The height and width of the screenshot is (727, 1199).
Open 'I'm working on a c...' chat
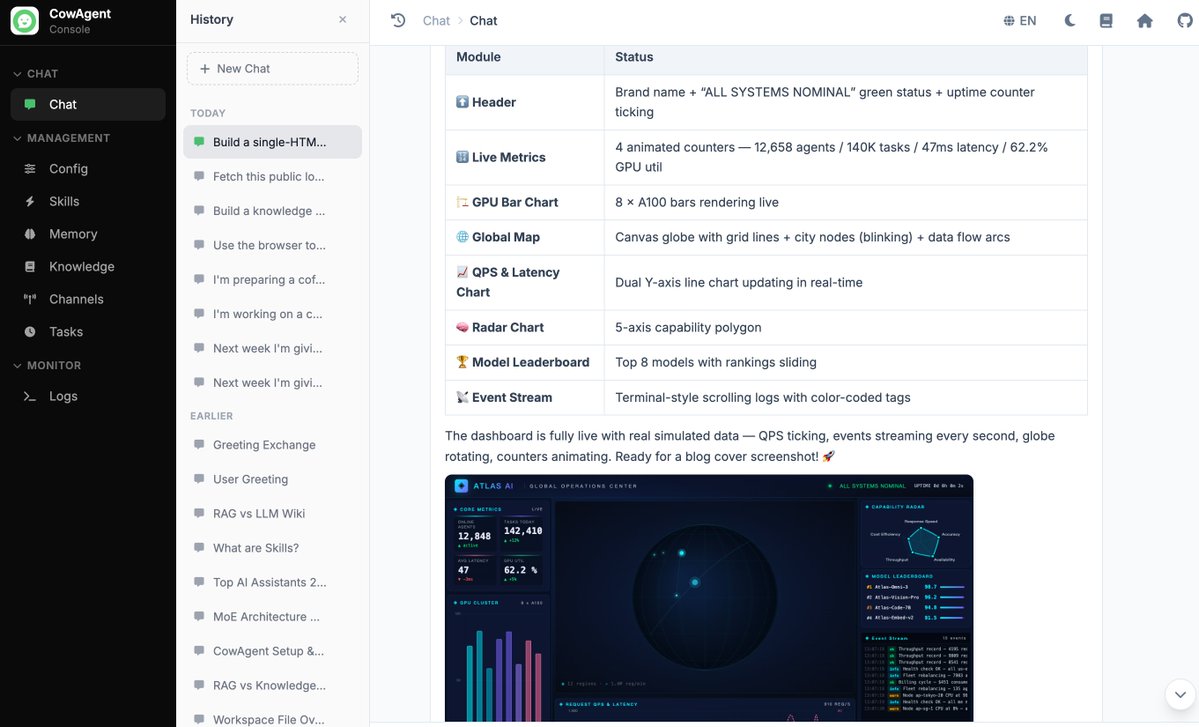(x=272, y=314)
